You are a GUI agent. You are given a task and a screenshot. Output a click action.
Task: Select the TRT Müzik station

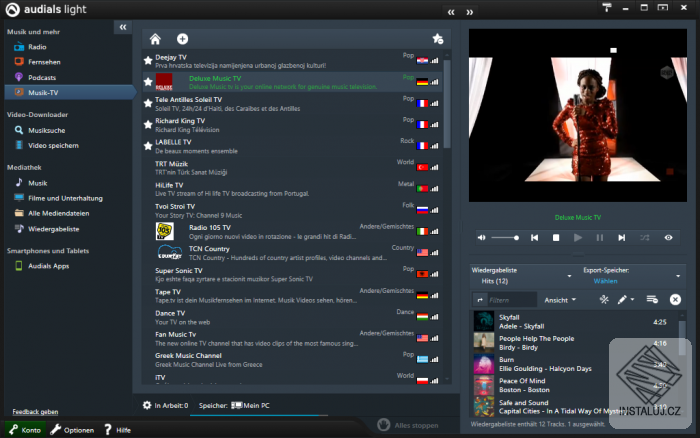[x=292, y=168]
